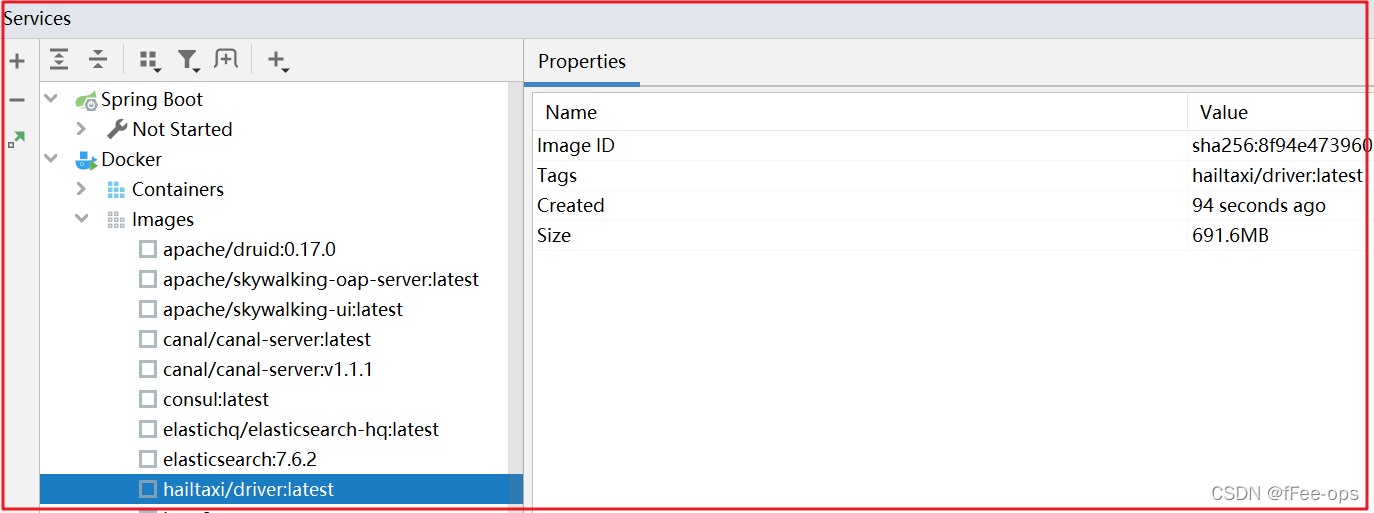The height and width of the screenshot is (513, 1374).
Task: Click the Spring Boot leaf icon
Action: coord(86,100)
